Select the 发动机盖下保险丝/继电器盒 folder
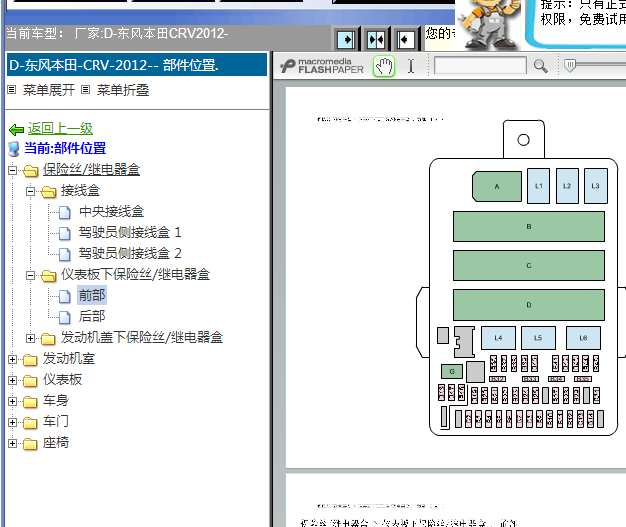626x527 pixels. (142, 337)
